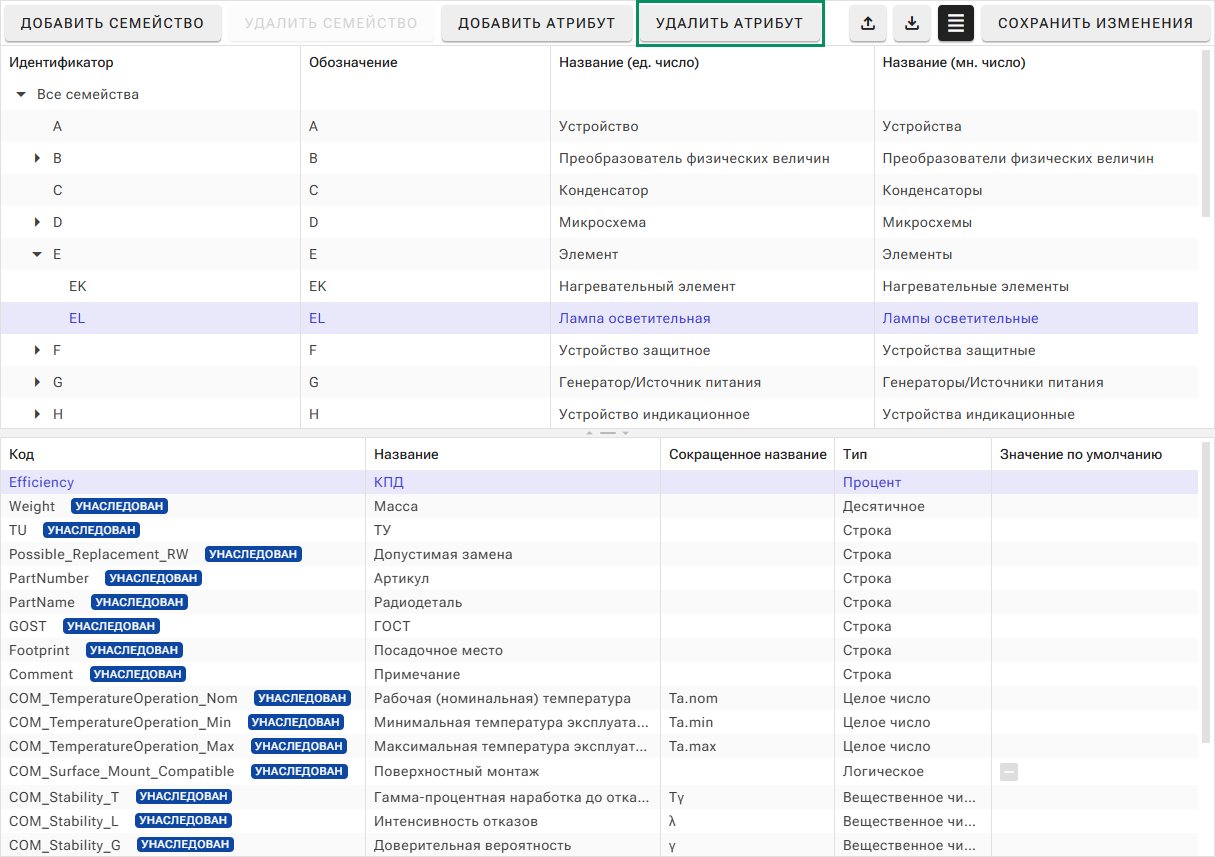
Task: Save changes with 'Сохранить изменения'
Action: pyautogui.click(x=1095, y=23)
